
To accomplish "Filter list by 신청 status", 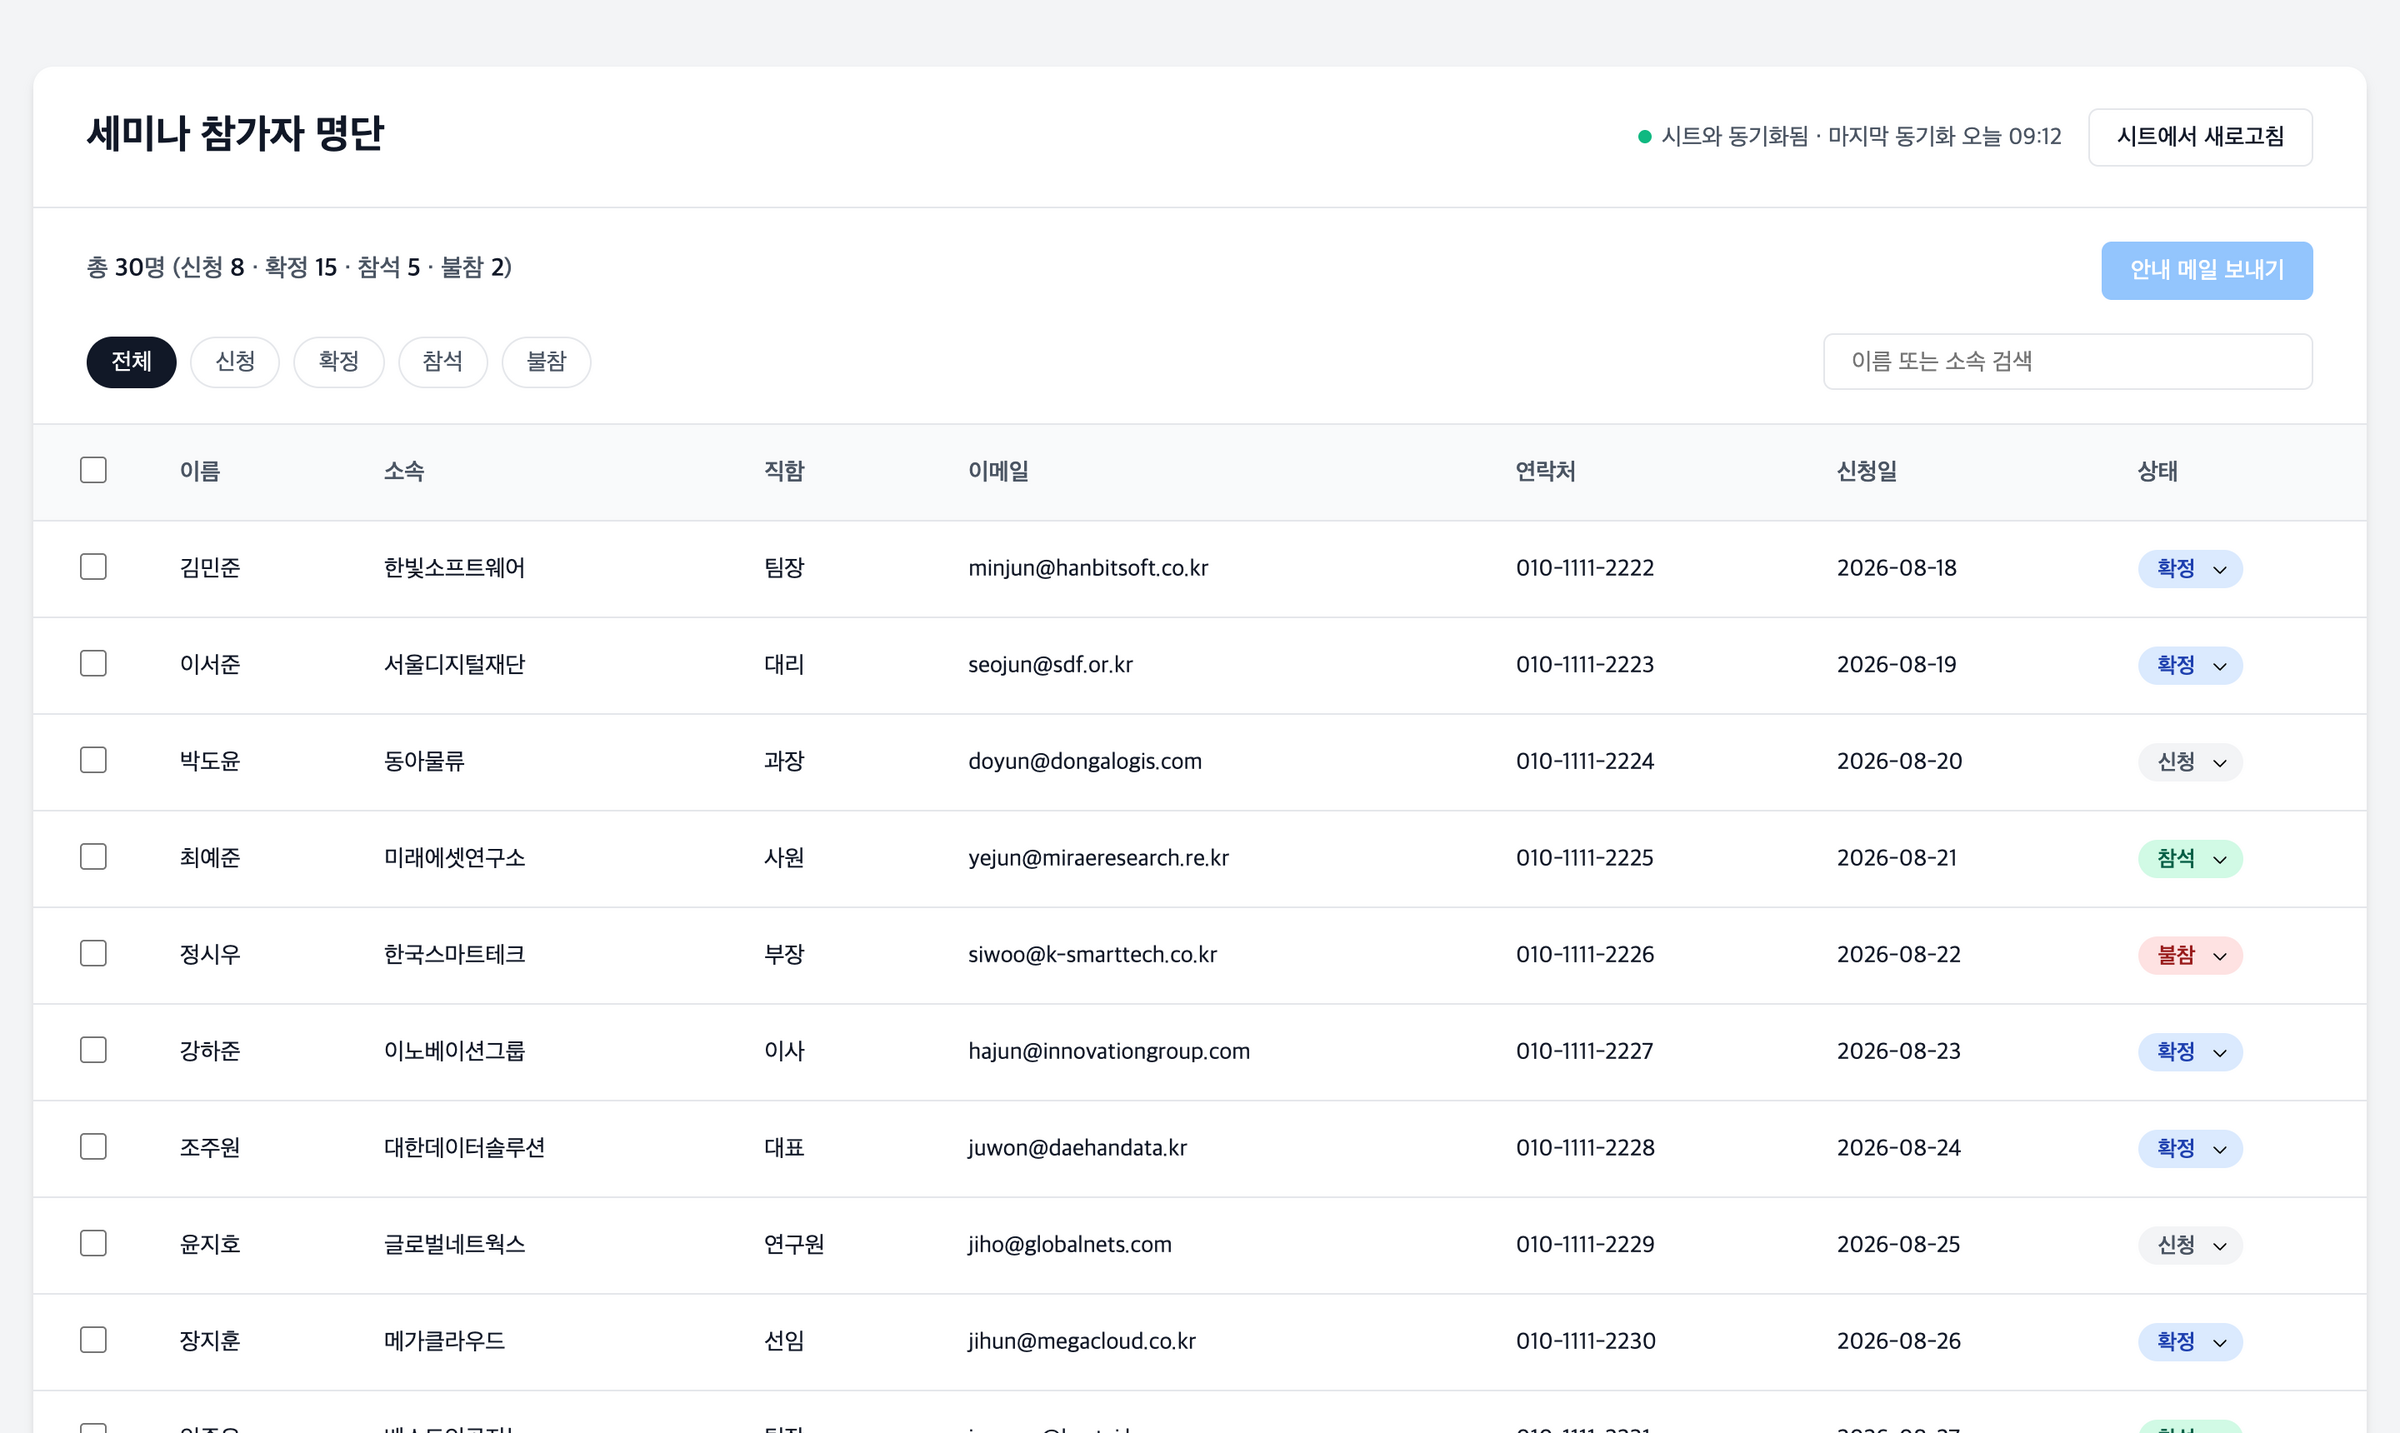I will click(235, 362).
